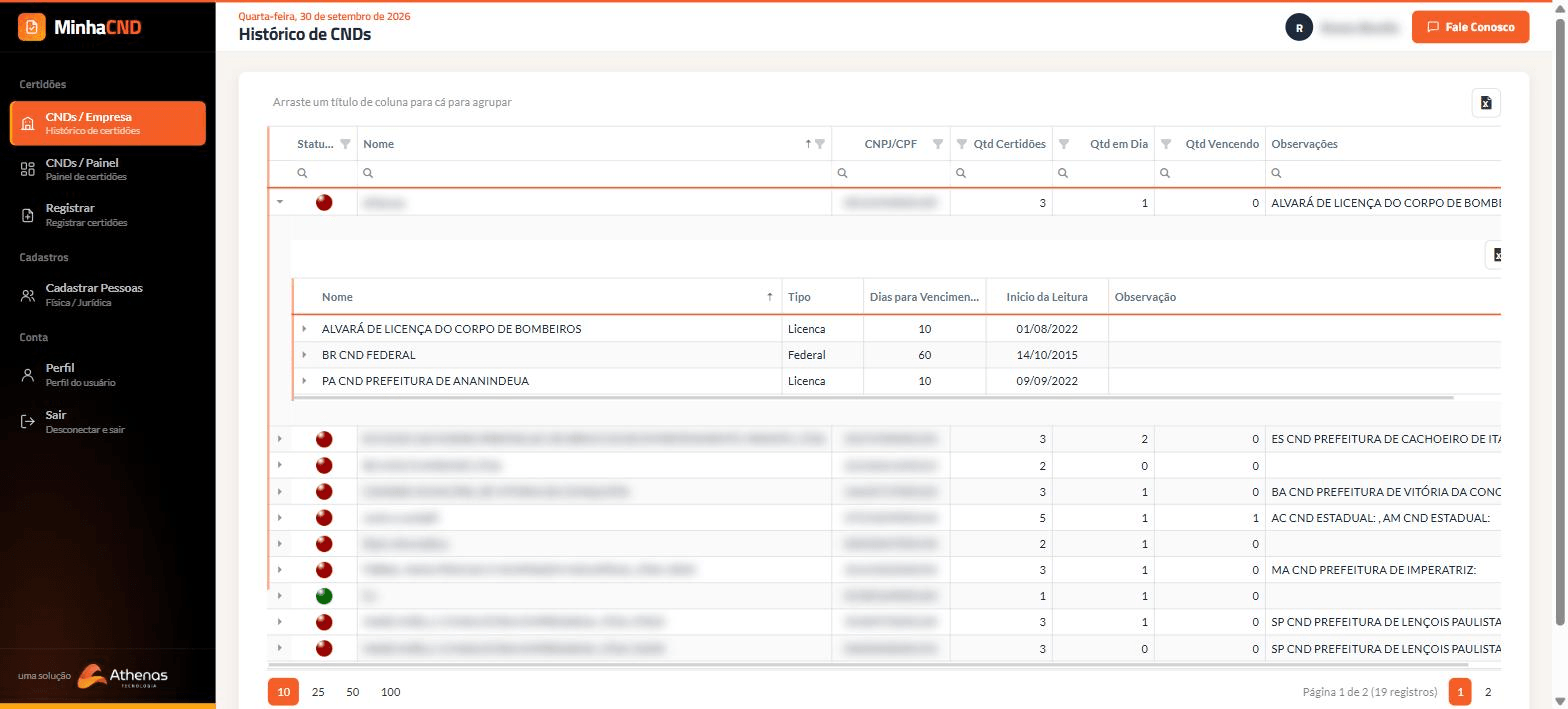Expand the BR CND FEDERAL row
1568x709 pixels.
point(304,355)
